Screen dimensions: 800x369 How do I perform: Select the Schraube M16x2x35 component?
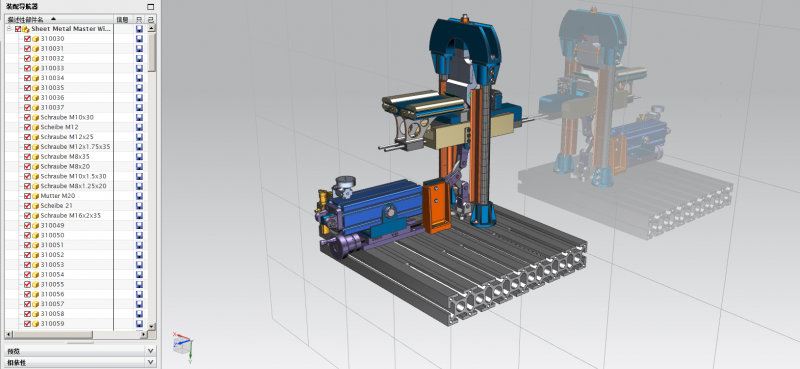click(71, 215)
